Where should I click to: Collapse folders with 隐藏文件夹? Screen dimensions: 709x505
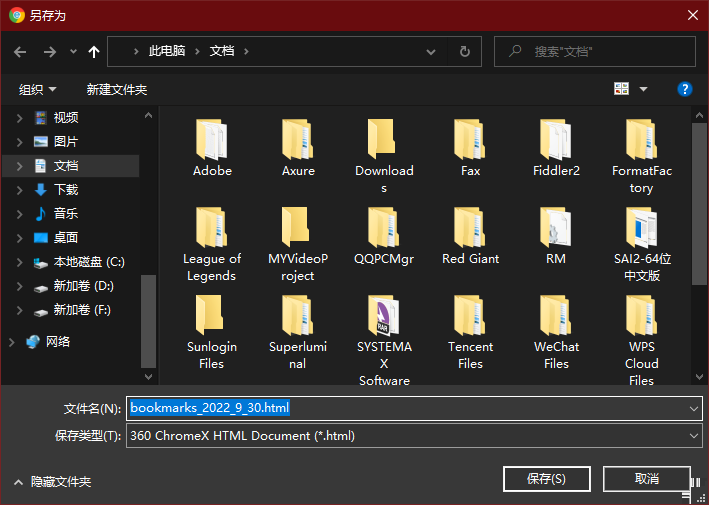(x=52, y=482)
